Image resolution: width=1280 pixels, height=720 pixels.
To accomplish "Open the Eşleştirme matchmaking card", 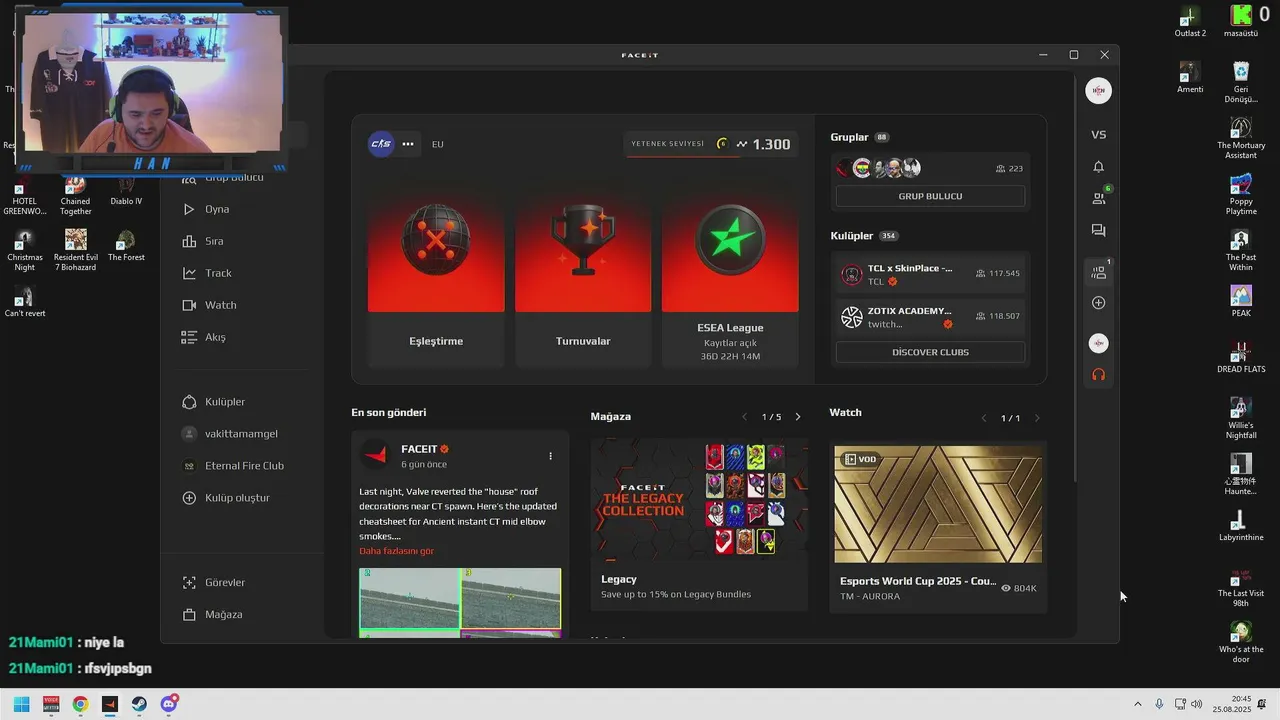I will point(436,273).
